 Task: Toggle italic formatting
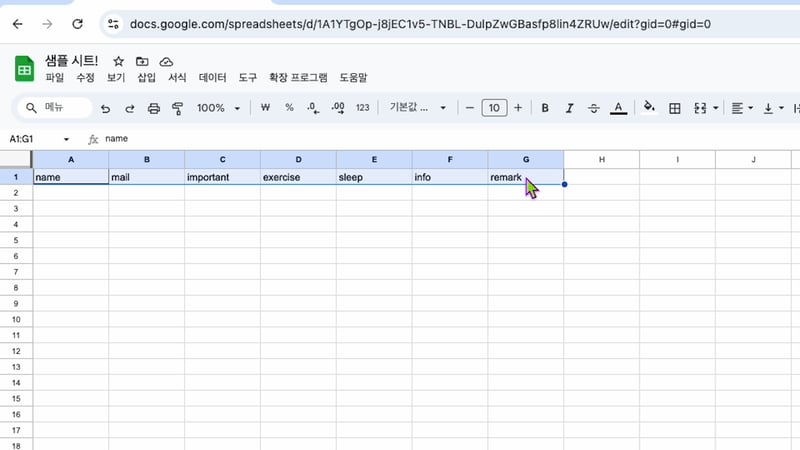coord(569,108)
